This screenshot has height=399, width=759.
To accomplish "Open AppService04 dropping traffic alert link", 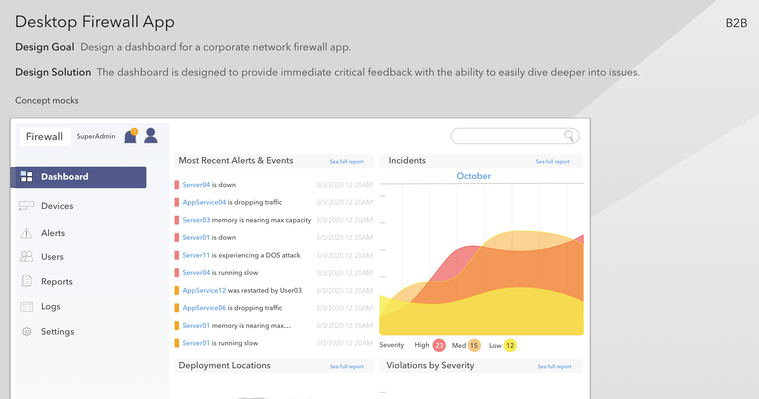I will pyautogui.click(x=204, y=202).
